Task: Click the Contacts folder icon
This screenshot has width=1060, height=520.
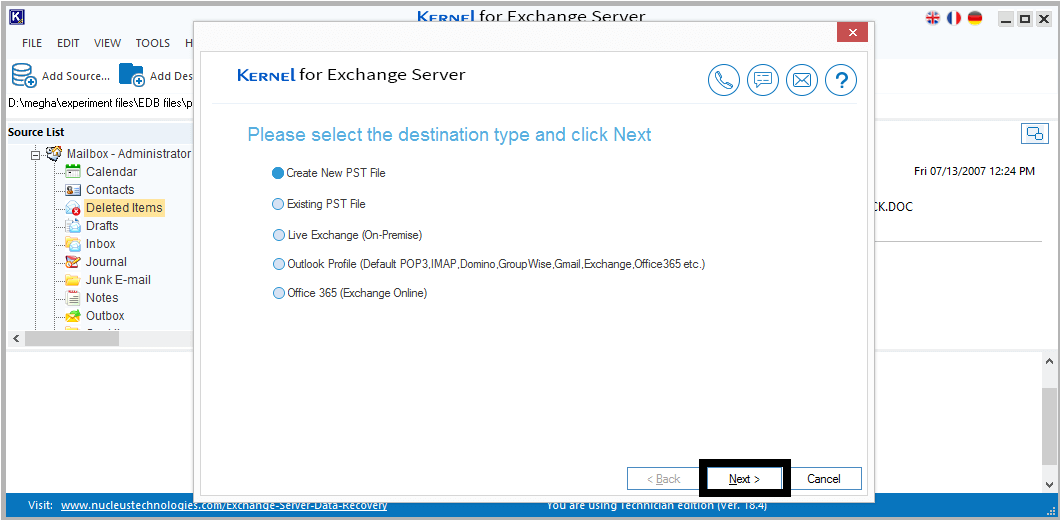Action: pos(73,190)
